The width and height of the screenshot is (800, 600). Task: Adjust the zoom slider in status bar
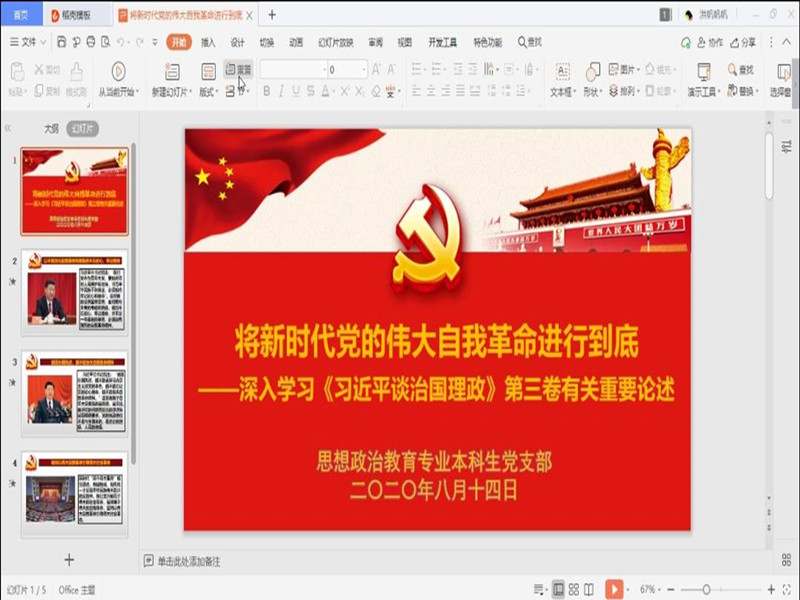706,589
